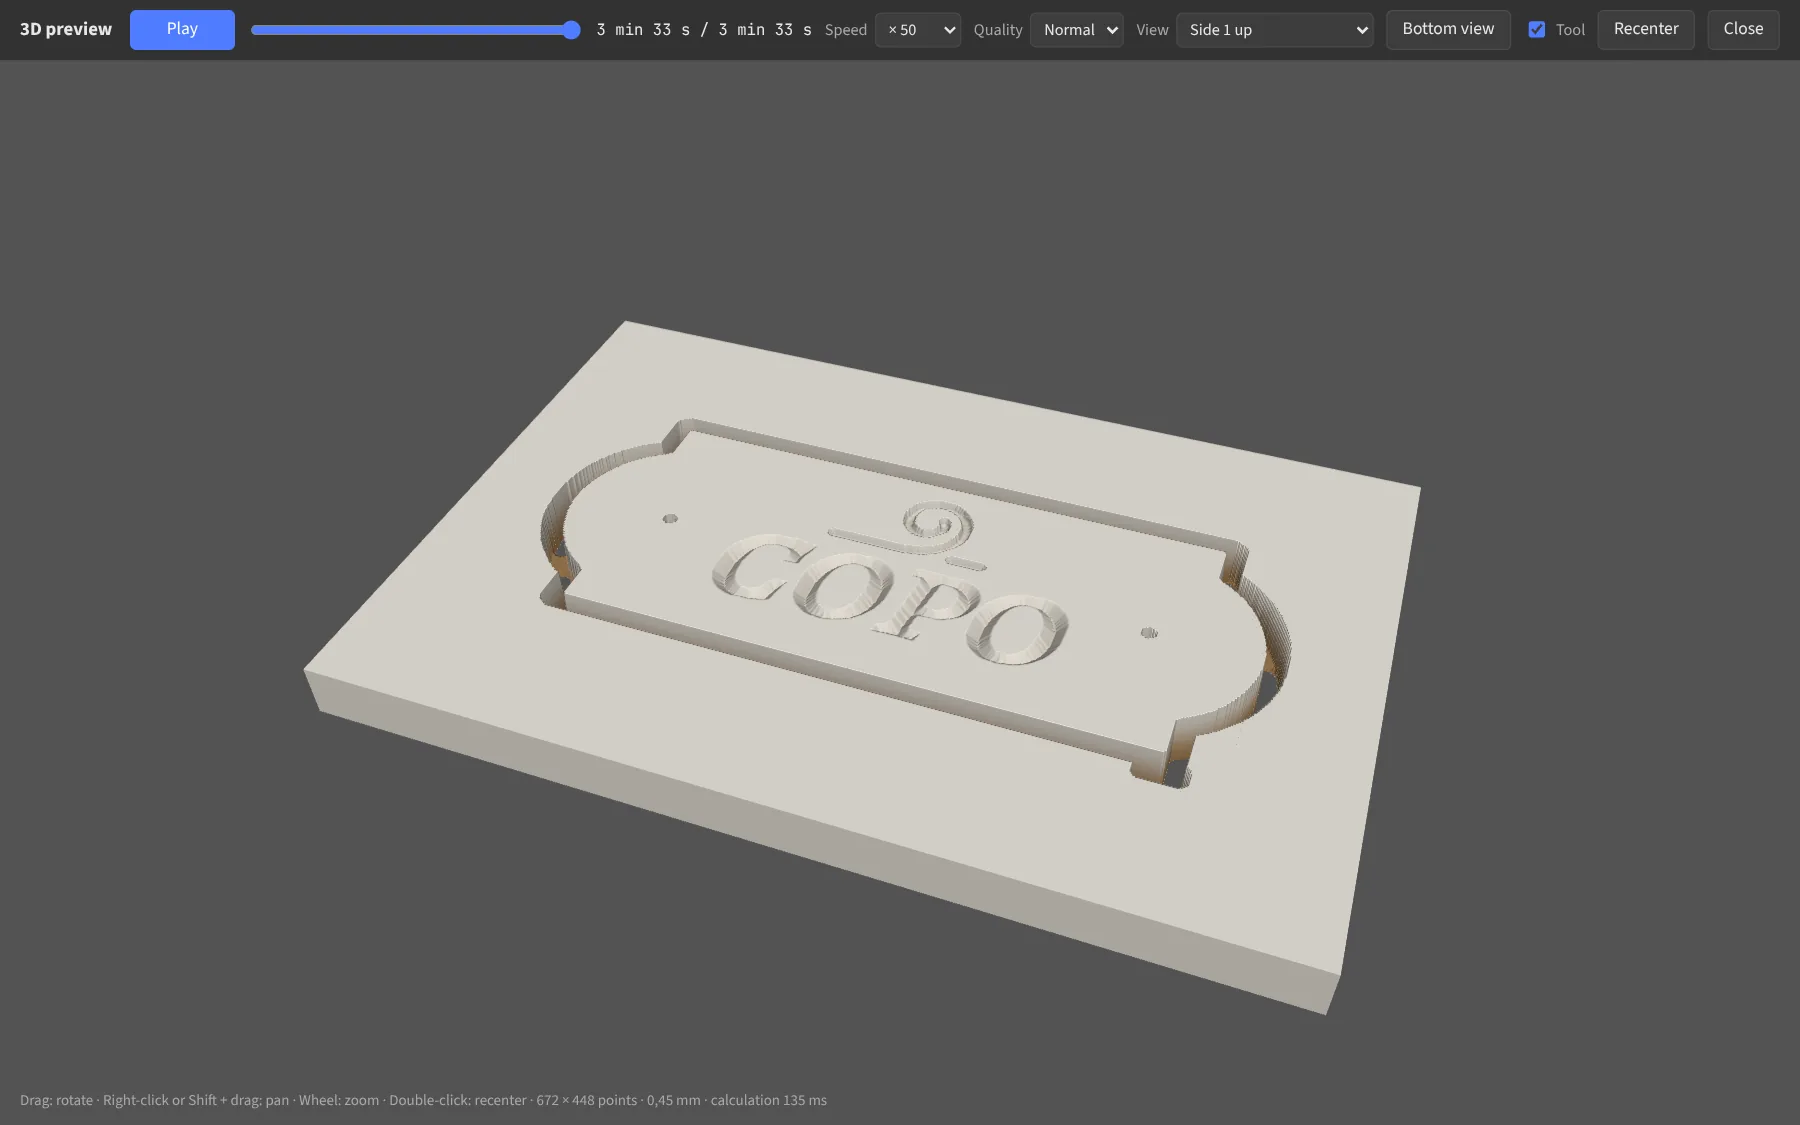The image size is (1800, 1125).
Task: Click the blue handle on the timeline slider
Action: point(571,30)
